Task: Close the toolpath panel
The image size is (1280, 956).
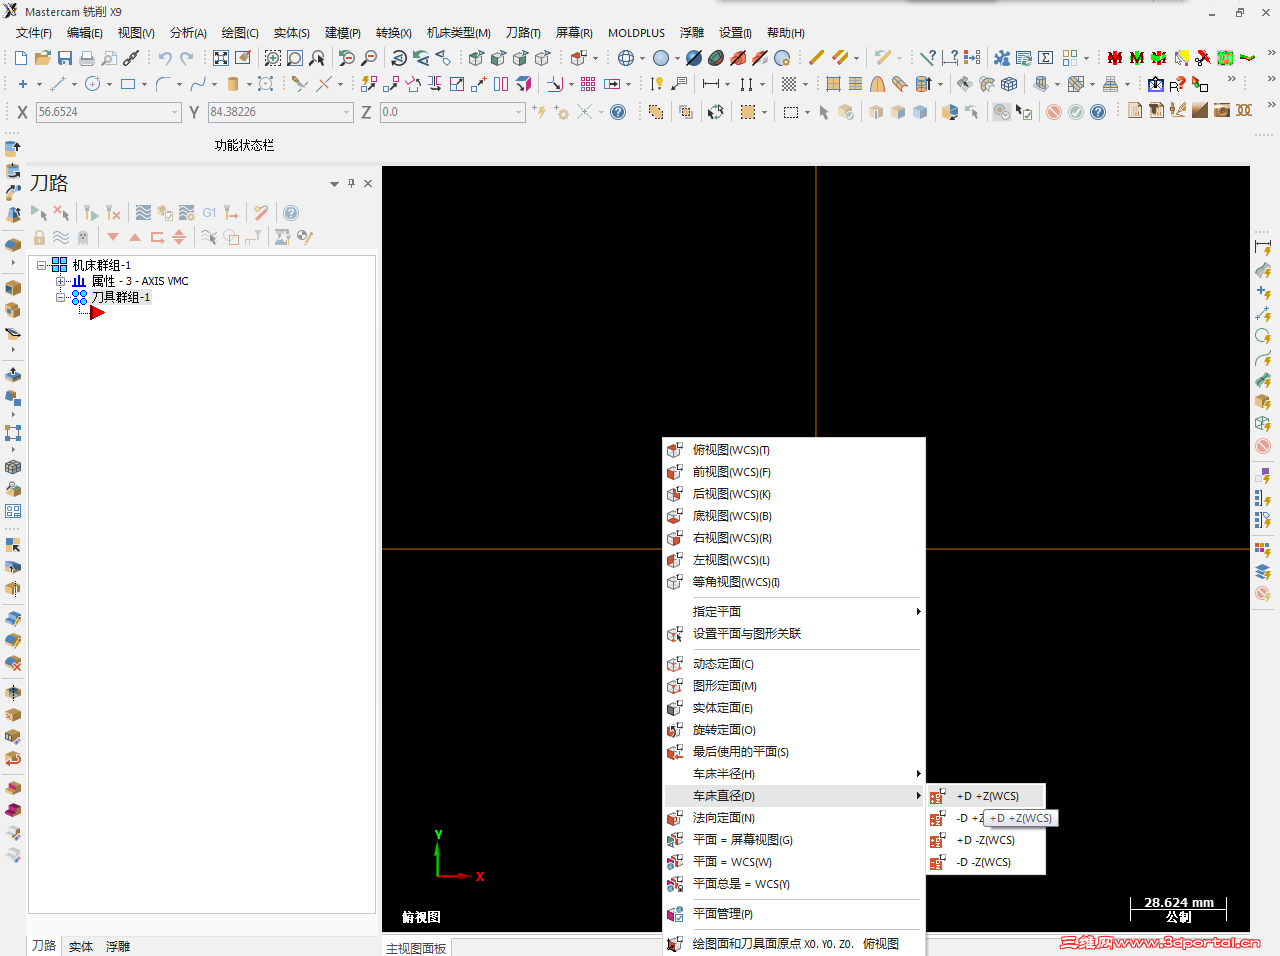Action: click(368, 183)
